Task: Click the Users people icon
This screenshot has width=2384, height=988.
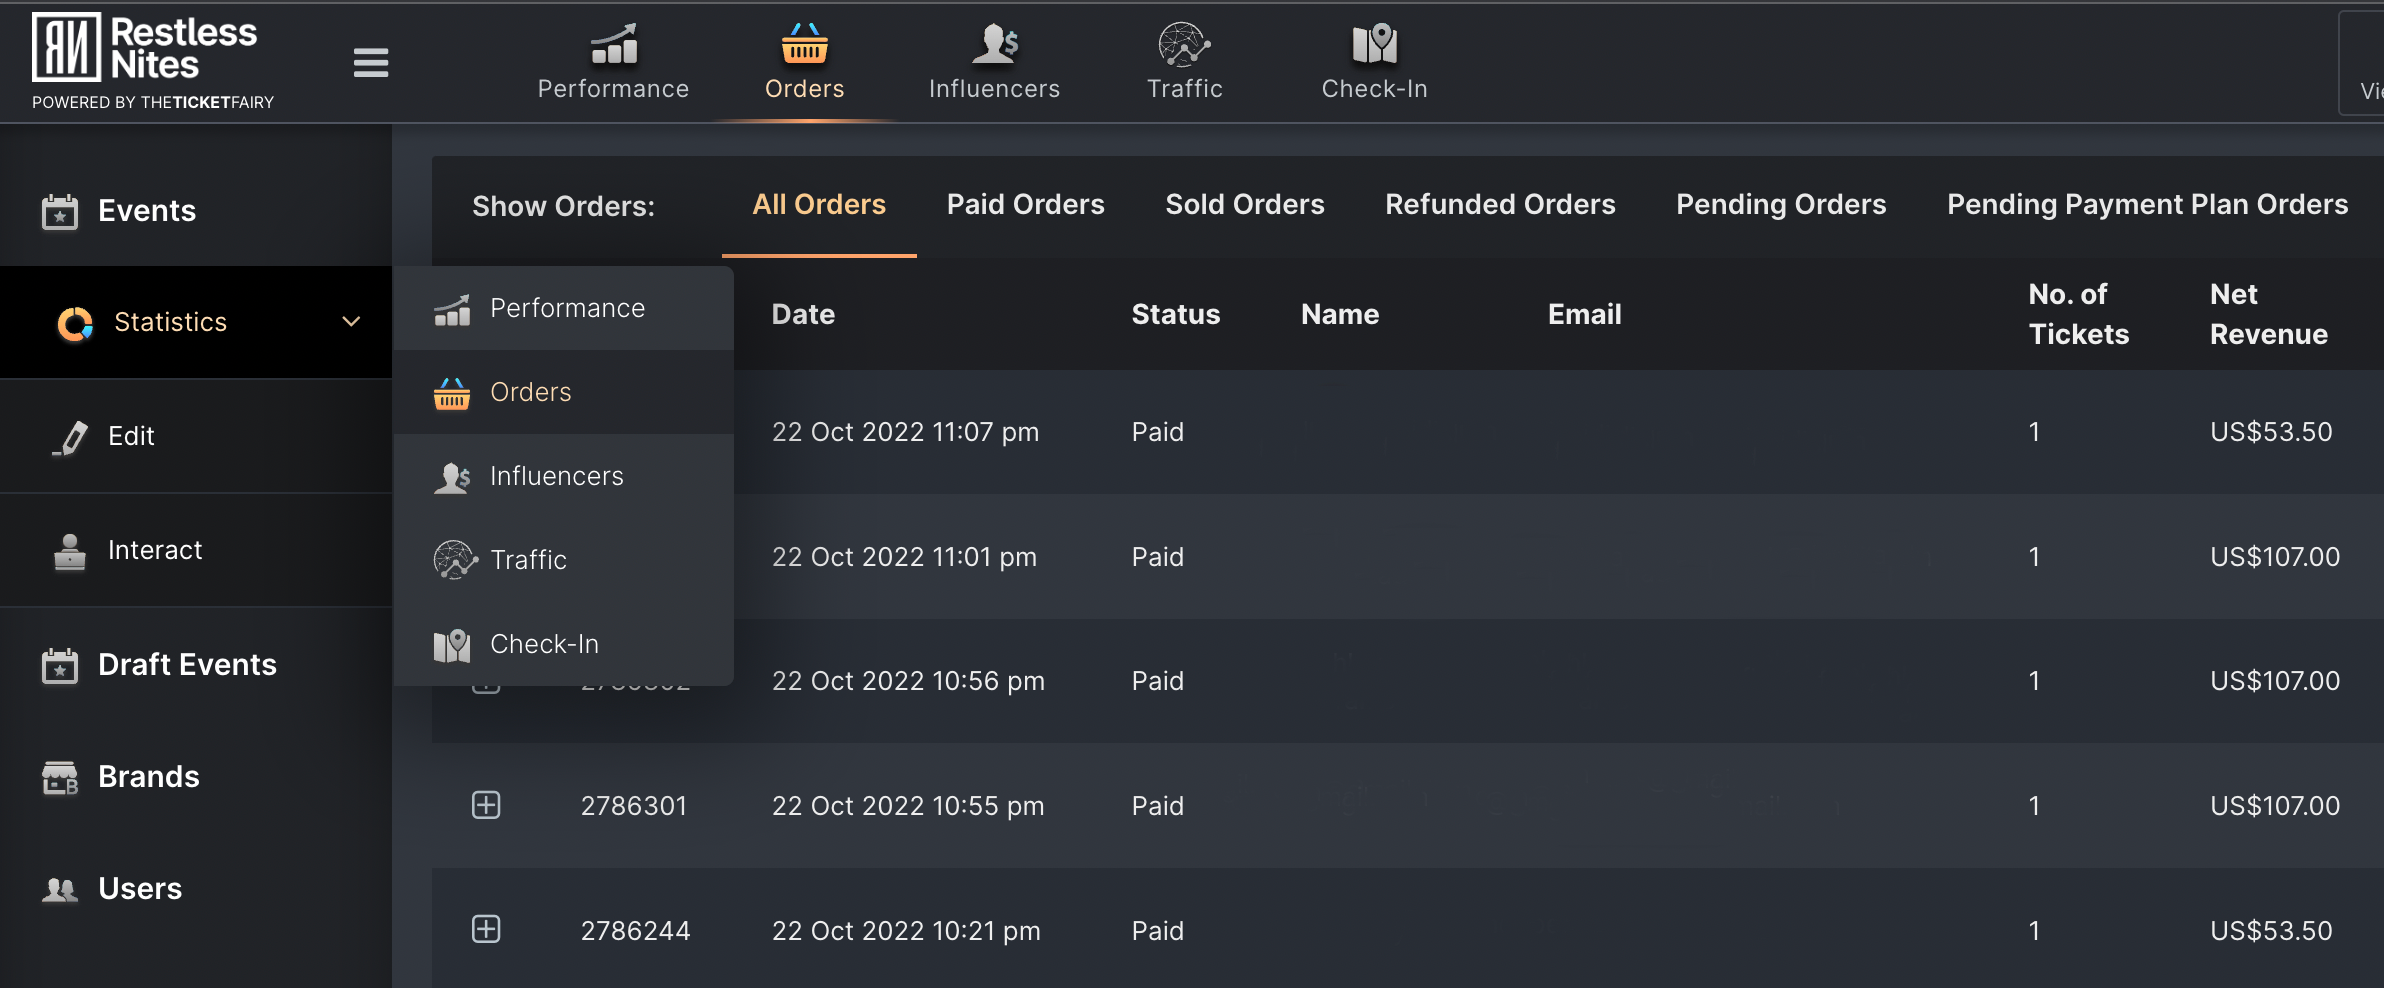Action: pos(60,889)
